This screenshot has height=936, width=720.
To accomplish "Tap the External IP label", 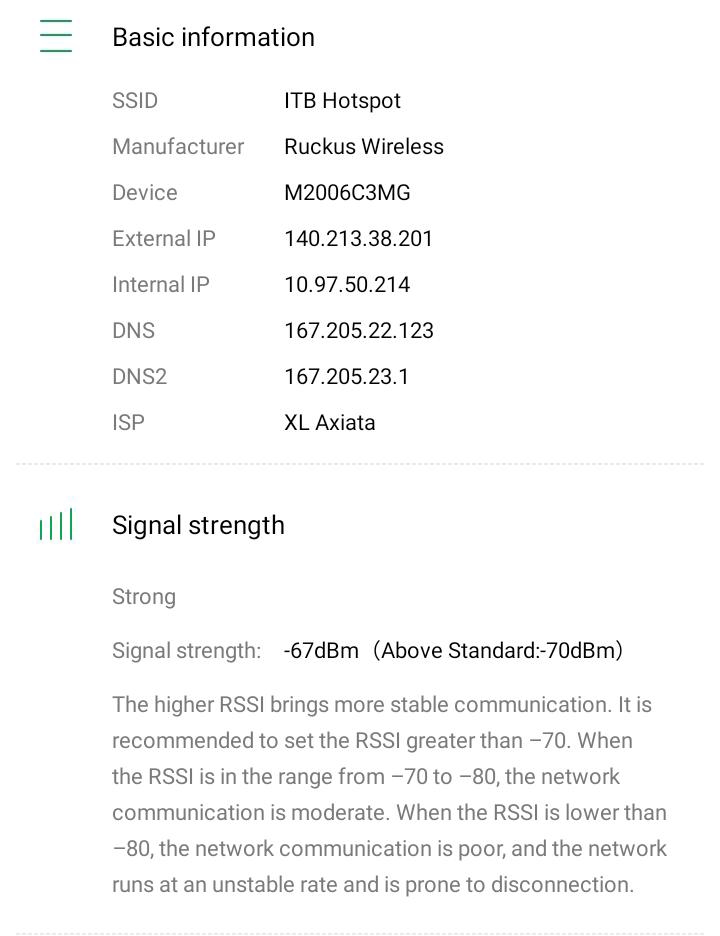I will point(164,238).
